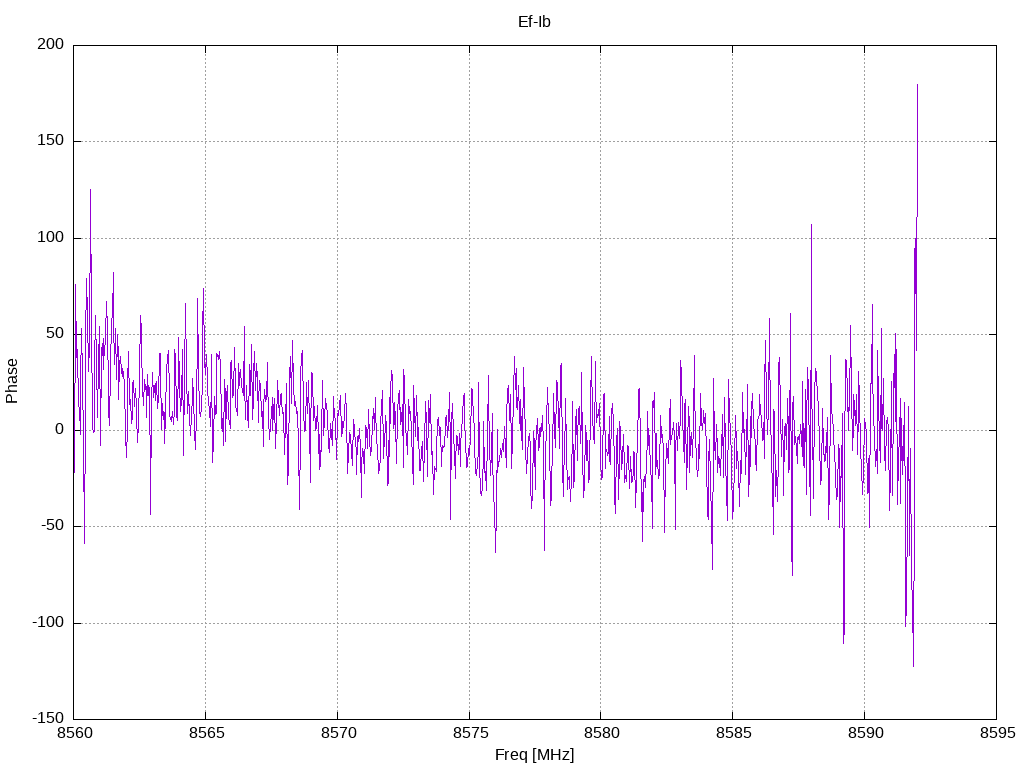This screenshot has width=1024, height=768.
Task: Click the Freq [MHz] x-axis label
Action: click(x=534, y=755)
